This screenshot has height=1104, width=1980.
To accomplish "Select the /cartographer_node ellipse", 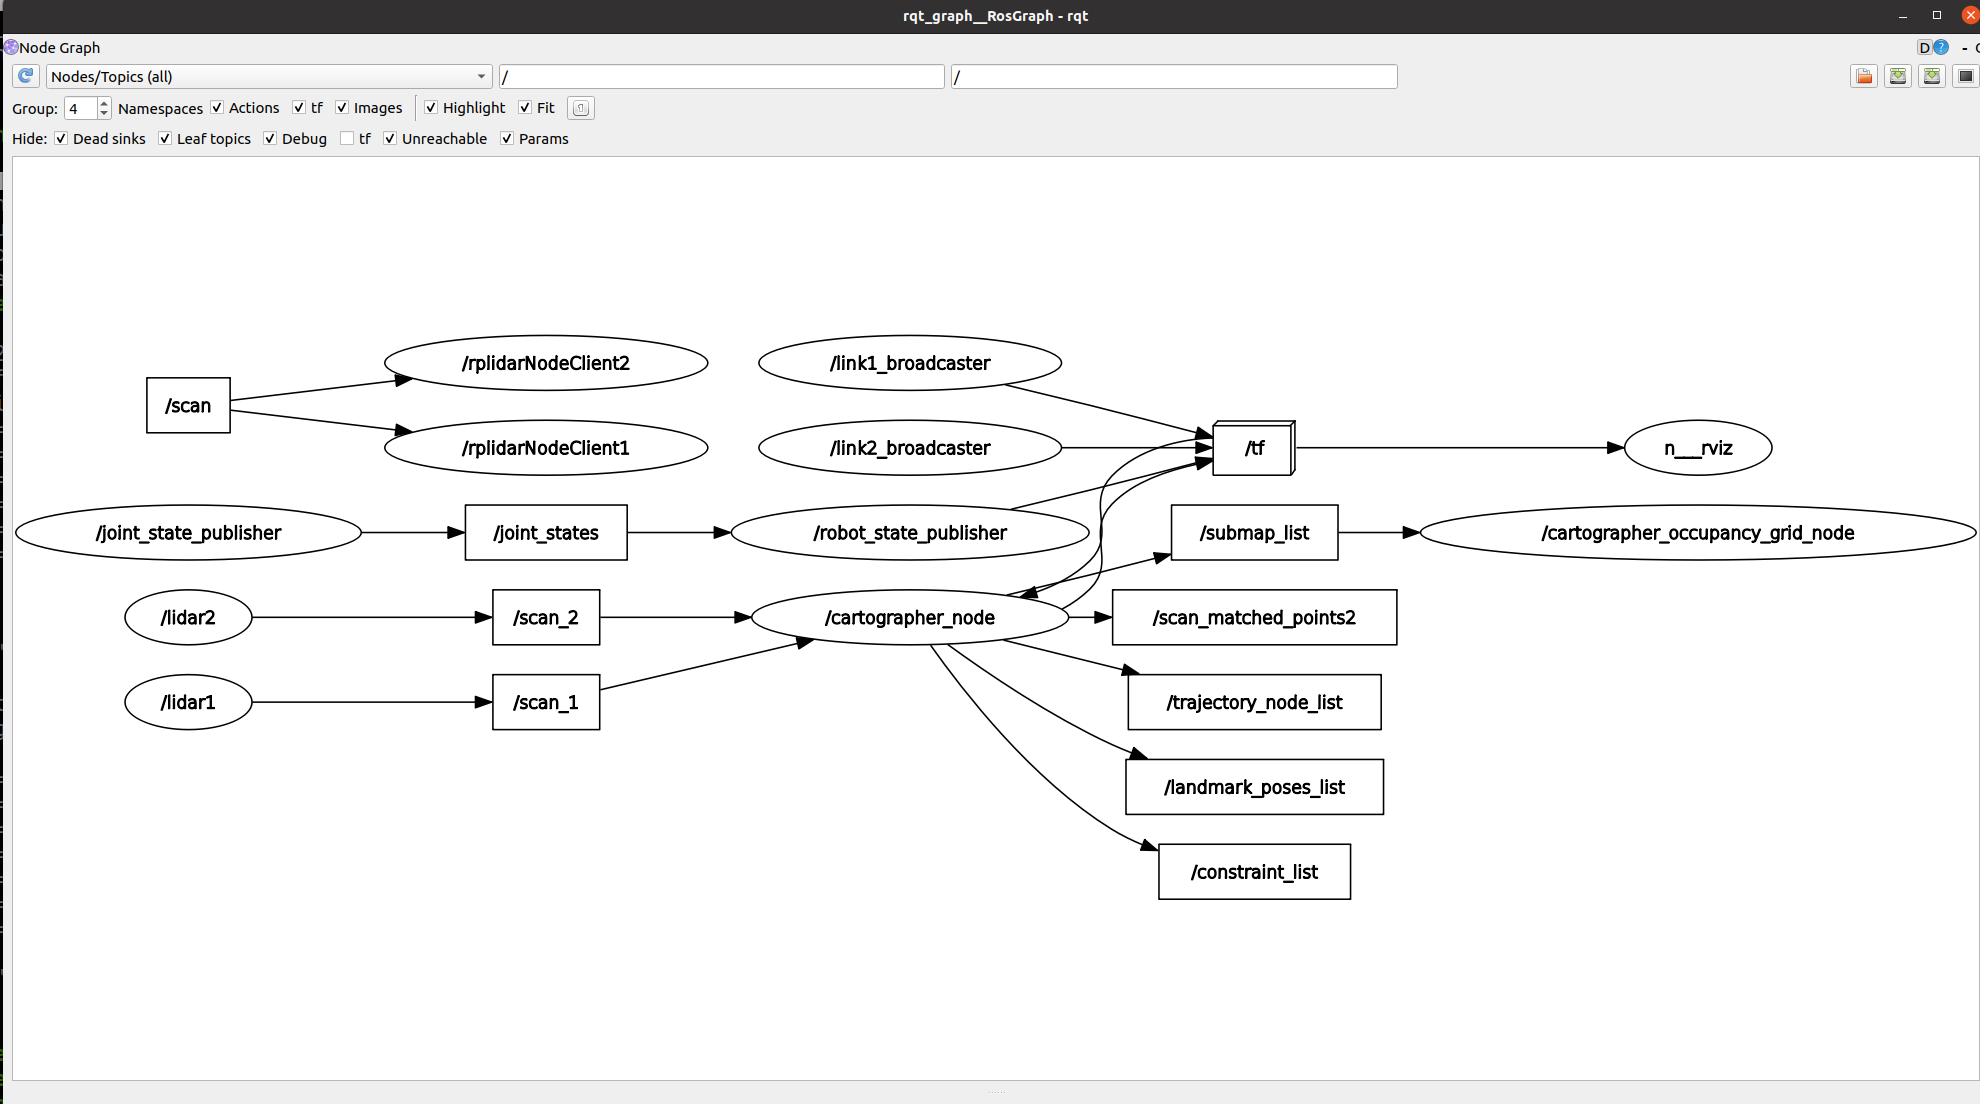I will [x=910, y=618].
